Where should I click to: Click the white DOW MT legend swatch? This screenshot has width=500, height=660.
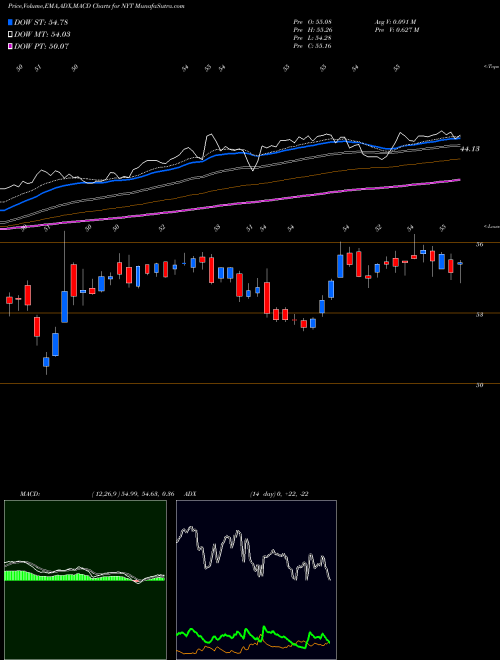(10, 35)
